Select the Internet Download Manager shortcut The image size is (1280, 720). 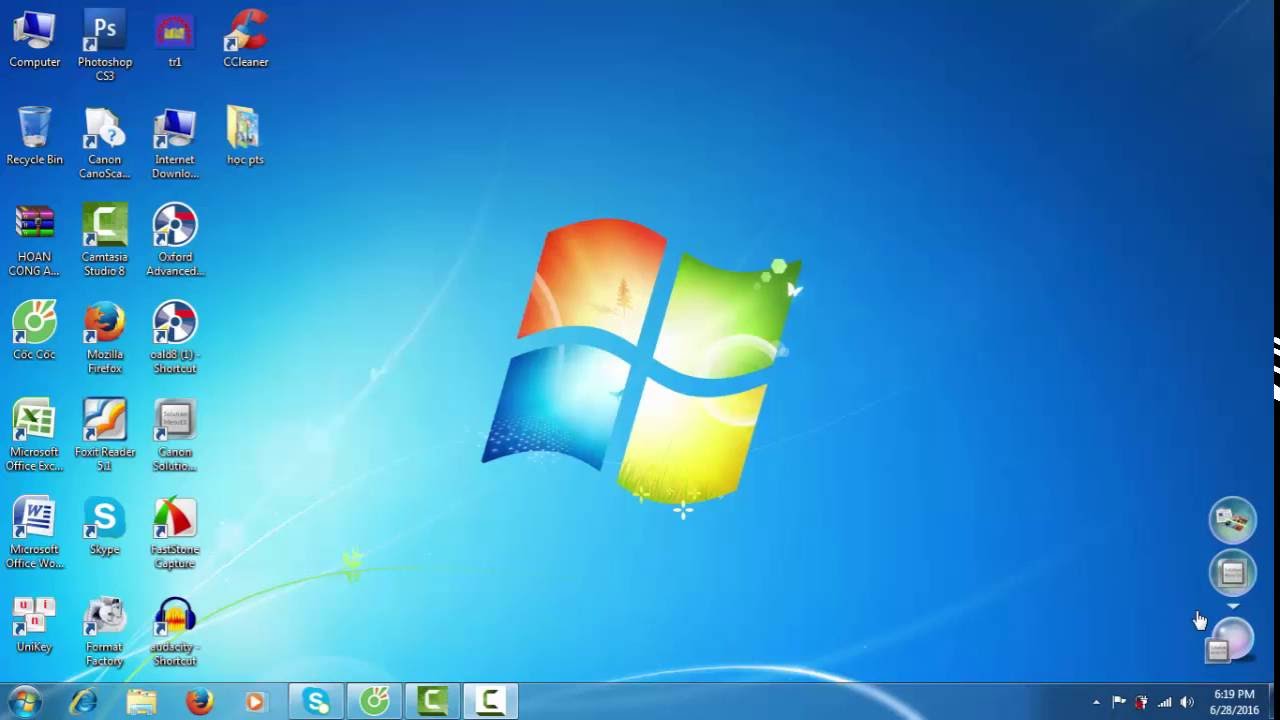175,143
